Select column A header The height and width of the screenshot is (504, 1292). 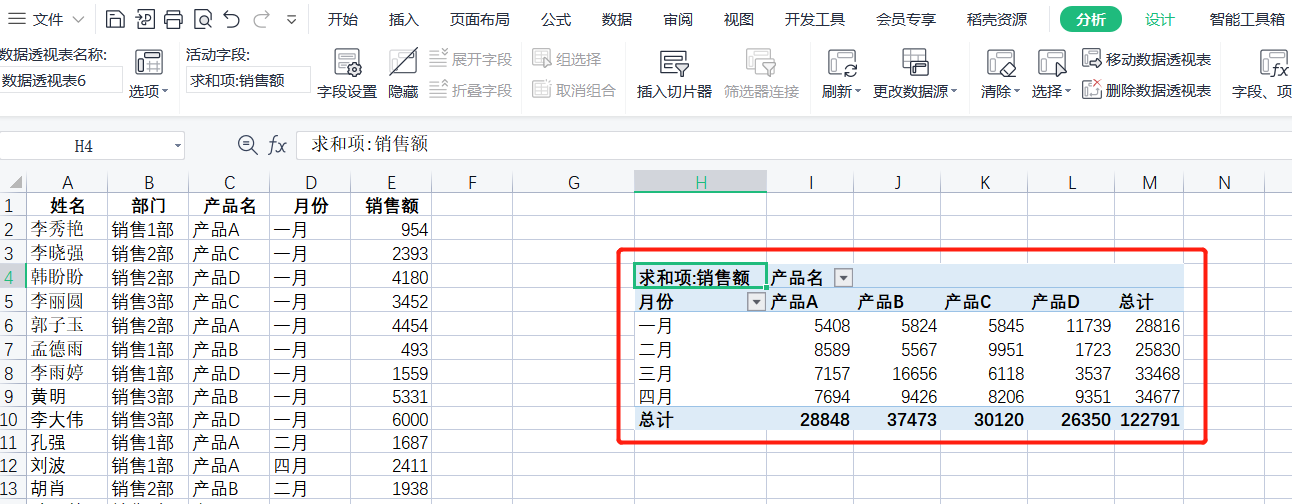67,182
